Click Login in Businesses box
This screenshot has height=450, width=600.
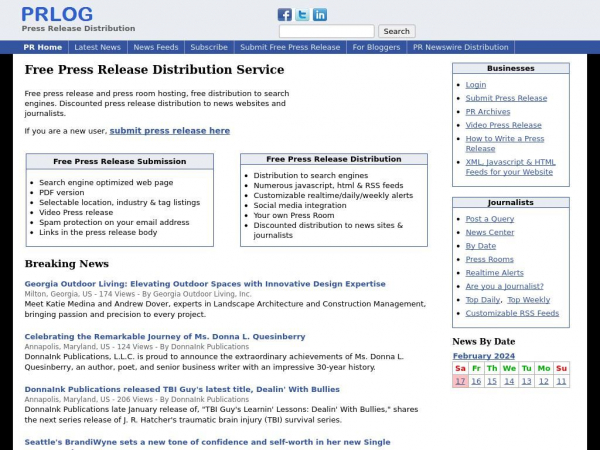(x=476, y=85)
